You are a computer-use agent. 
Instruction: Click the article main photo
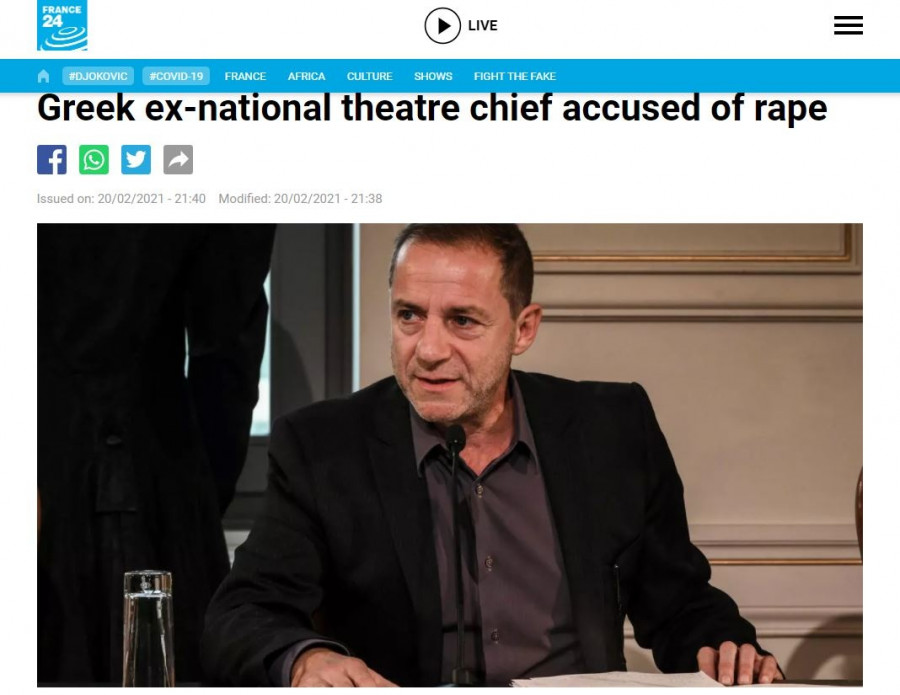point(450,454)
